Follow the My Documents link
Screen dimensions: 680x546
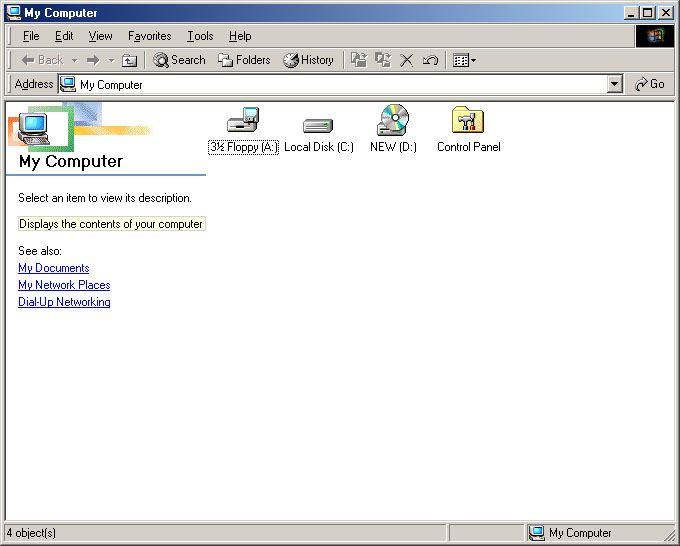point(54,268)
